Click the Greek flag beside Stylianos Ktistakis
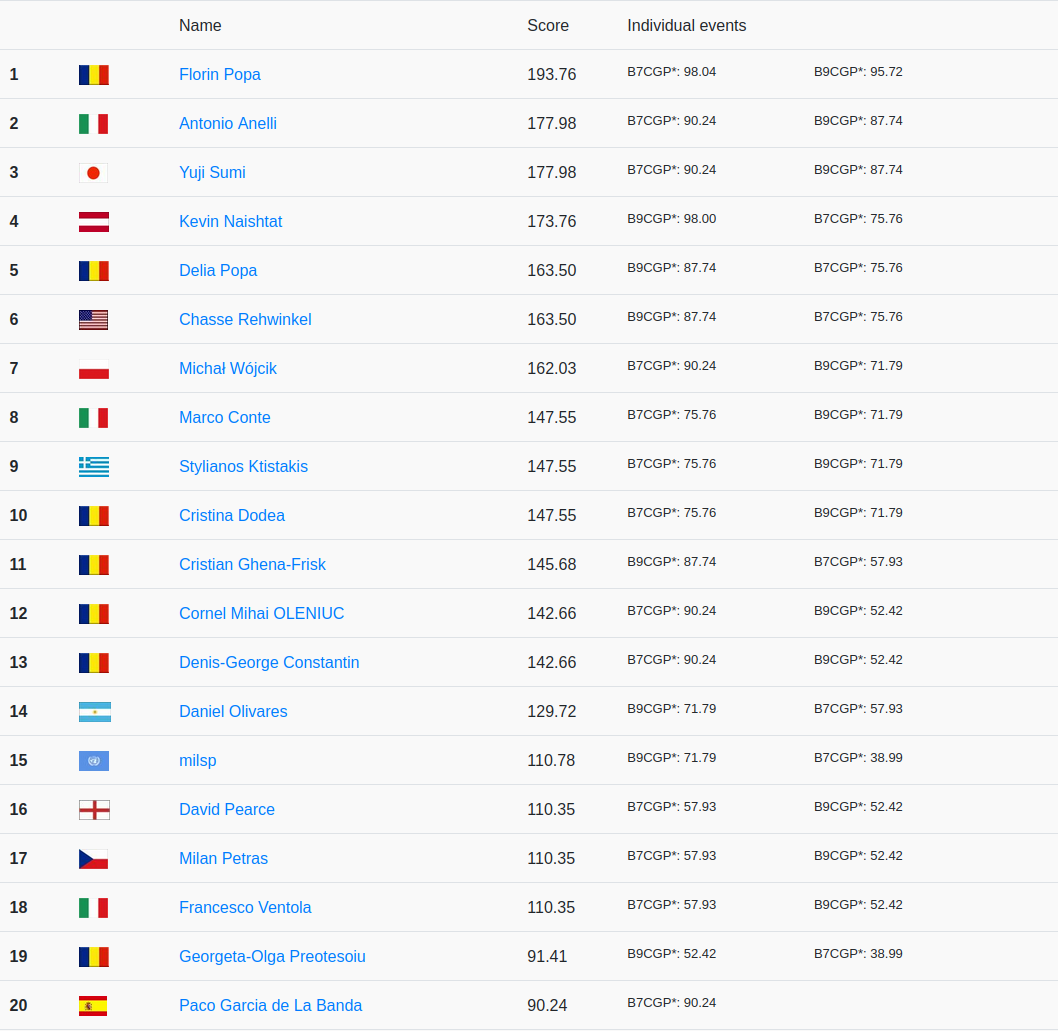This screenshot has width=1058, height=1031. click(x=93, y=467)
